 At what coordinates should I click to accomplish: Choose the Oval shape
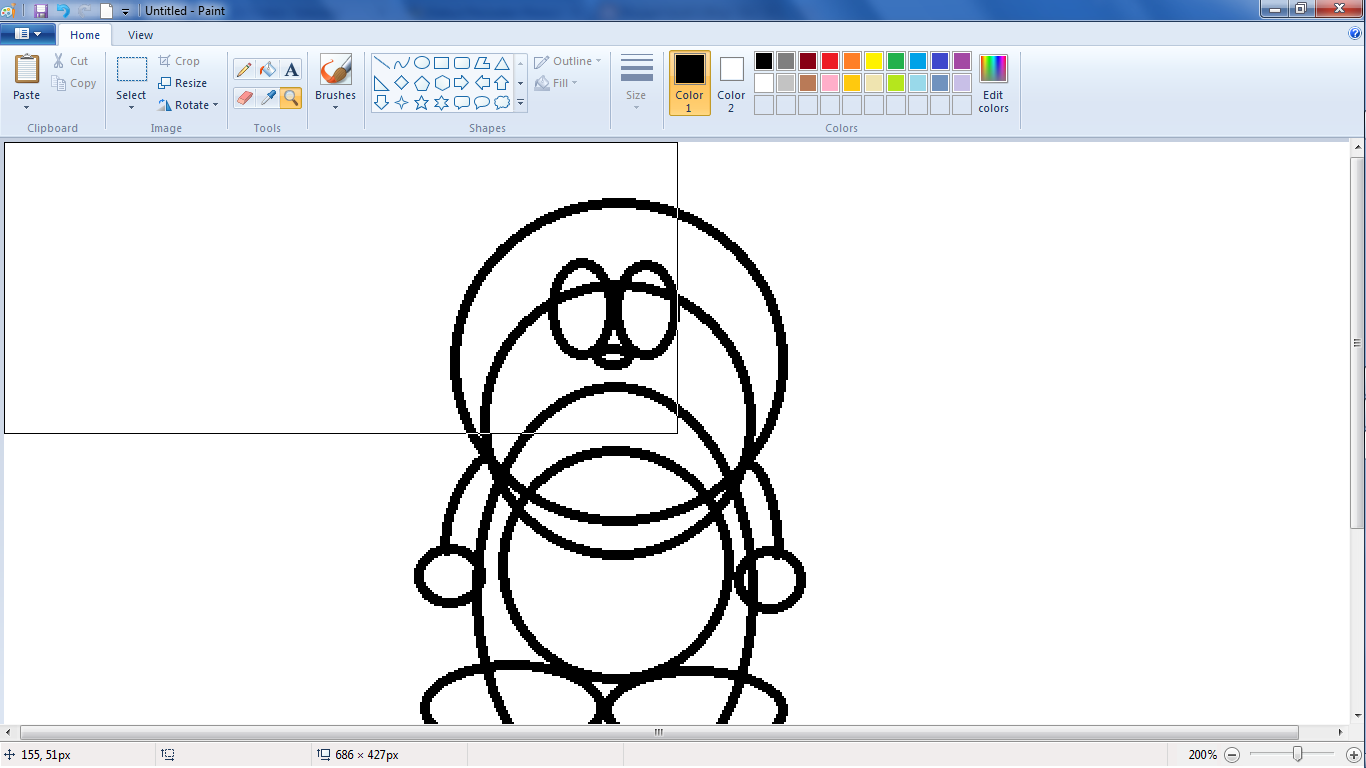421,63
